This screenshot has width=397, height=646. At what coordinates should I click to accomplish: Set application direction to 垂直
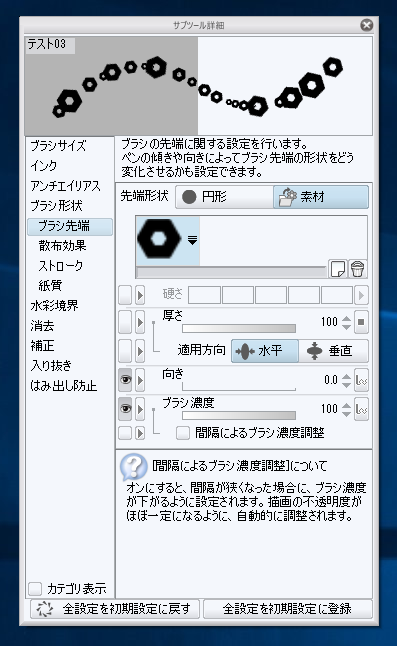point(333,351)
